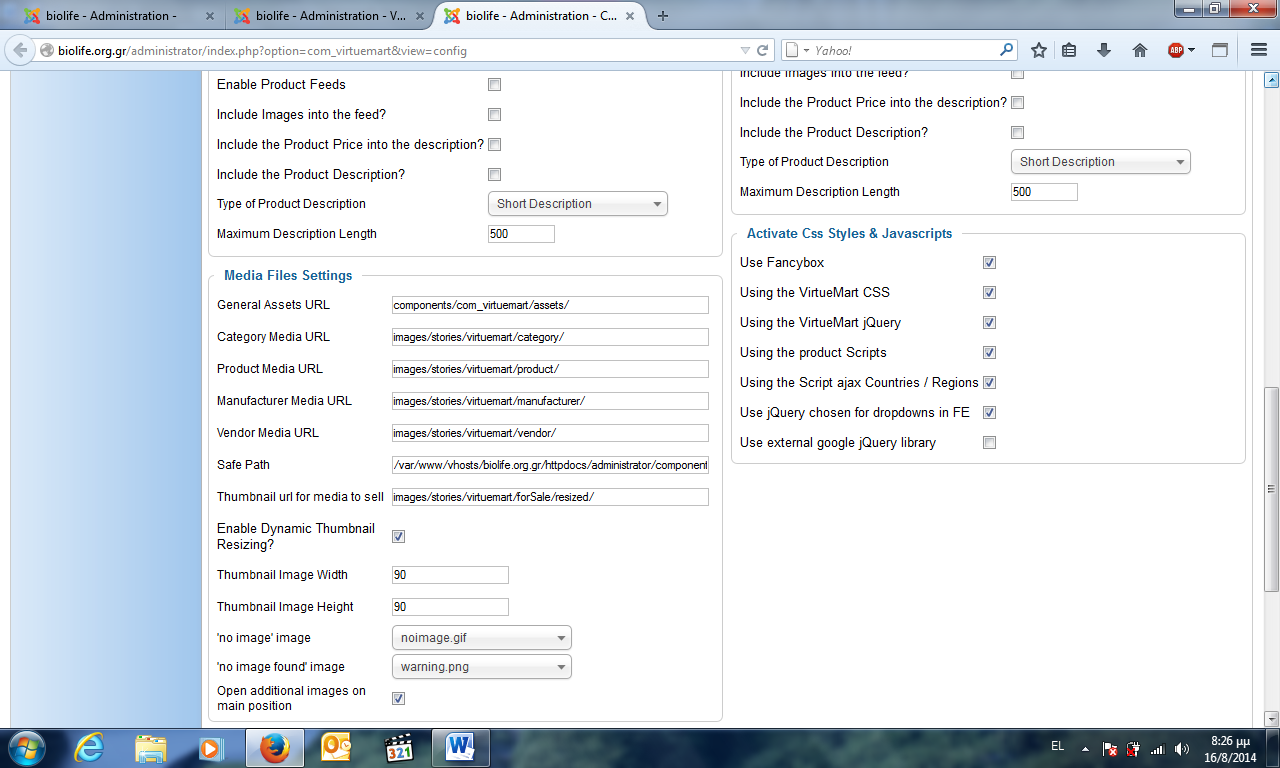Click left Maximum Description Length field

(521, 234)
